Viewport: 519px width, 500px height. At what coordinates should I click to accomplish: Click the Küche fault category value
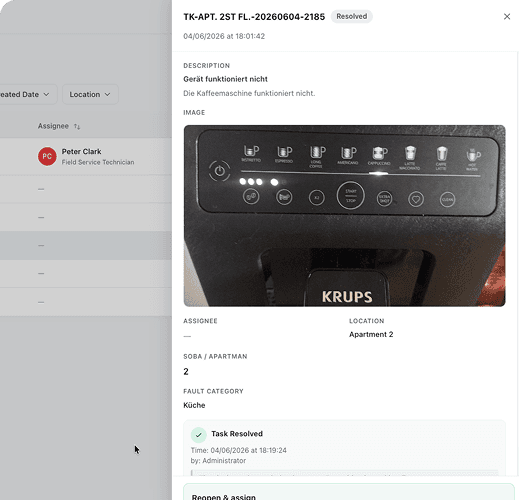tap(194, 405)
